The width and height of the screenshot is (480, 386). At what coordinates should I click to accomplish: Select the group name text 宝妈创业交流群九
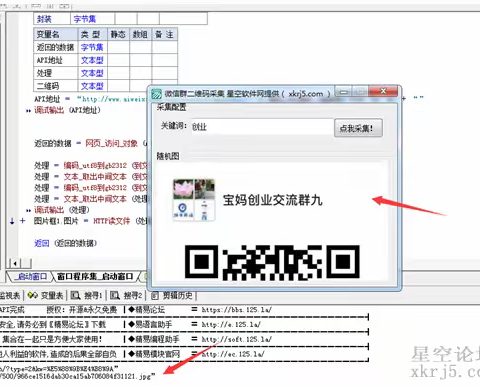(272, 200)
